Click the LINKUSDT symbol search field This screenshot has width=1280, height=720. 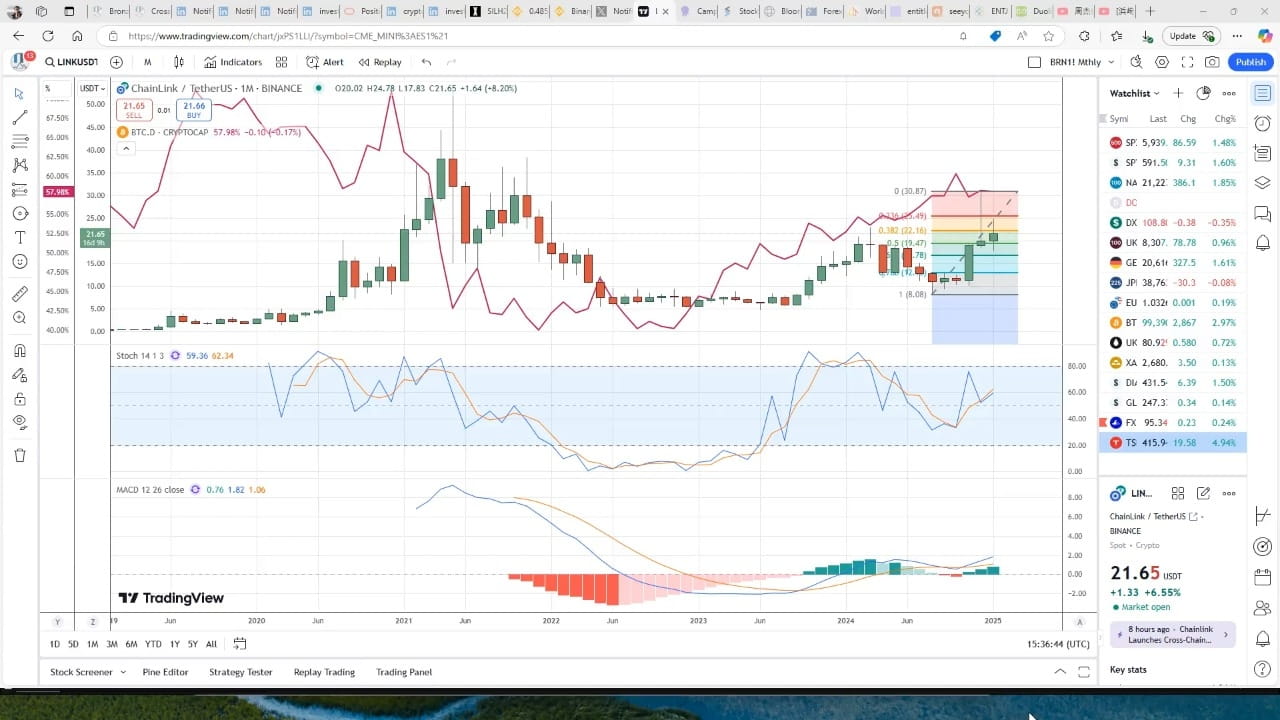[x=71, y=62]
